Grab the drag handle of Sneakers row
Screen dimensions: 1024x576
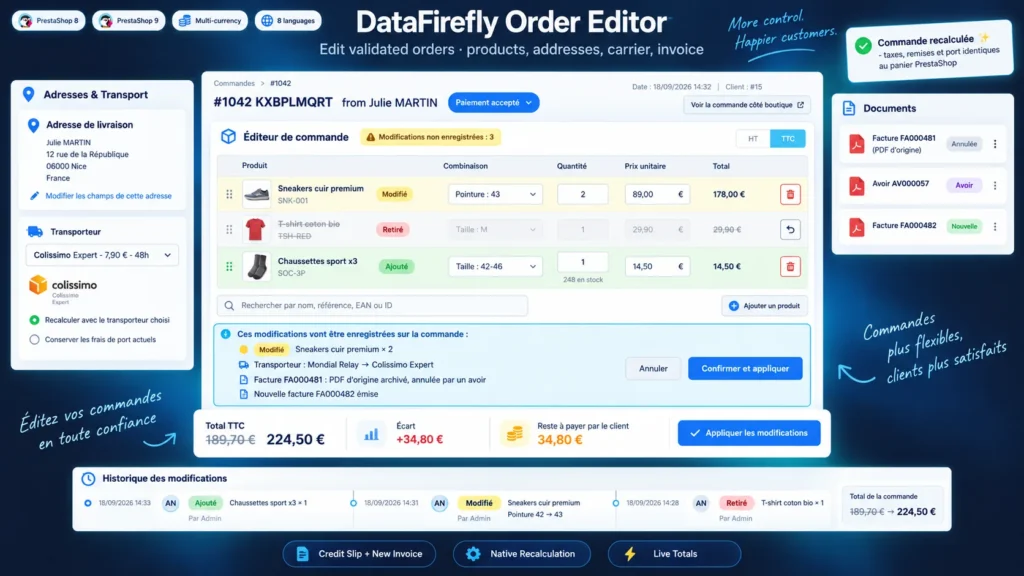229,194
